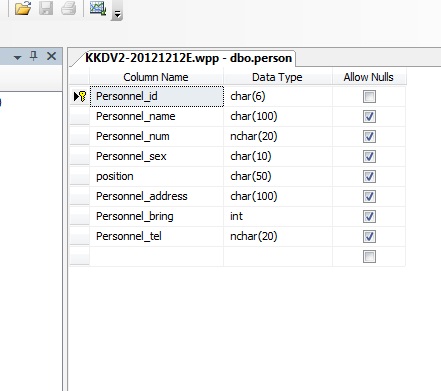Viewport: 441px width, 391px height.
Task: Click the primary key row selector for Personnel_id
Action: coord(80,97)
